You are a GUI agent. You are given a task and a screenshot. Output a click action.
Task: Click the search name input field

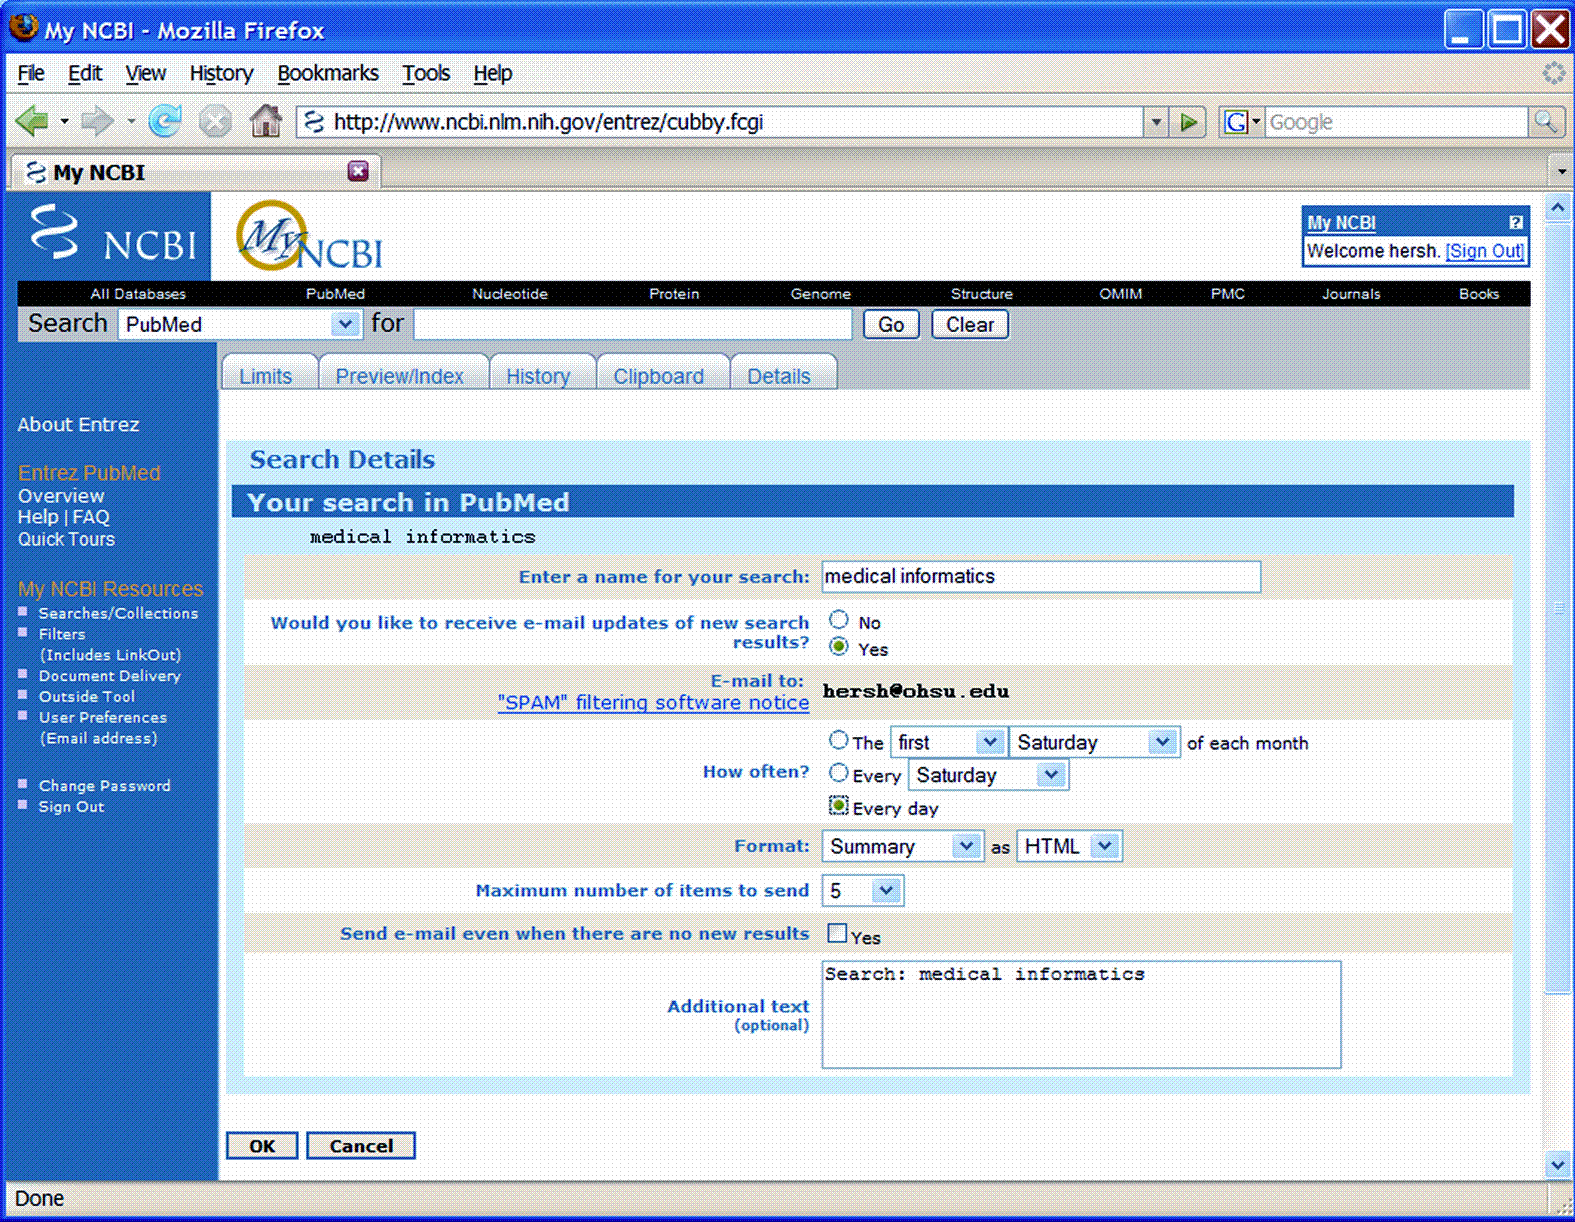tap(1041, 576)
